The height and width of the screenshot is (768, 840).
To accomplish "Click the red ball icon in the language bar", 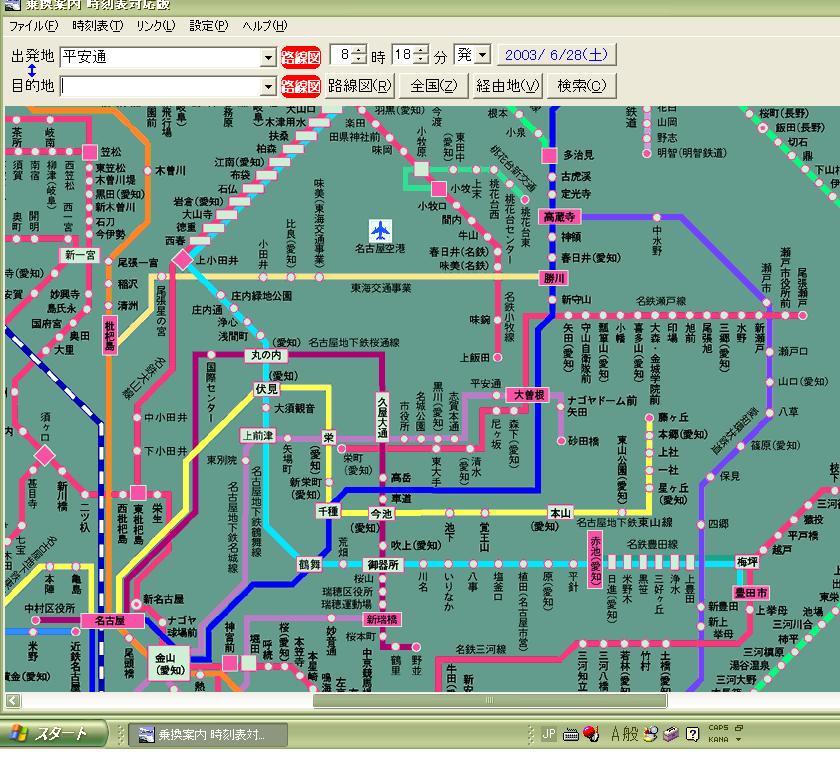I will pyautogui.click(x=591, y=733).
